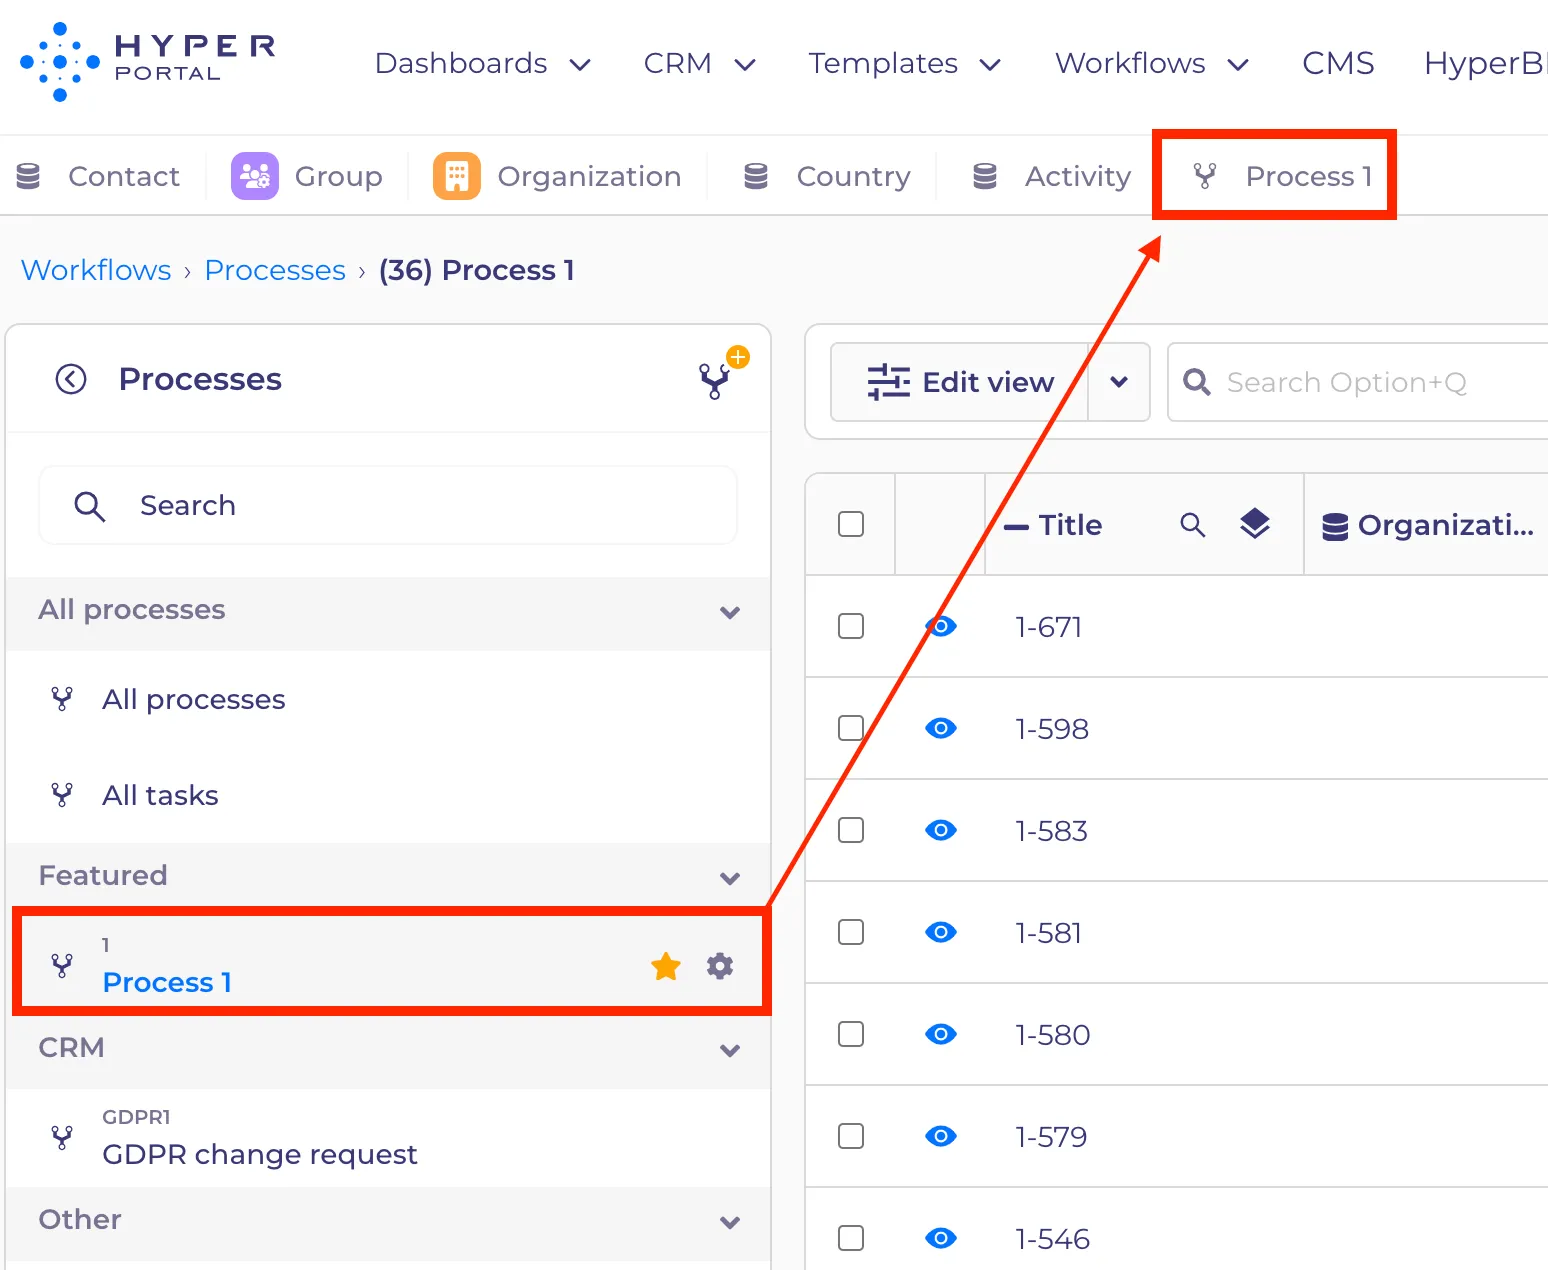The width and height of the screenshot is (1548, 1270).
Task: Click the Processes sidebar Search field
Action: pyautogui.click(x=388, y=505)
